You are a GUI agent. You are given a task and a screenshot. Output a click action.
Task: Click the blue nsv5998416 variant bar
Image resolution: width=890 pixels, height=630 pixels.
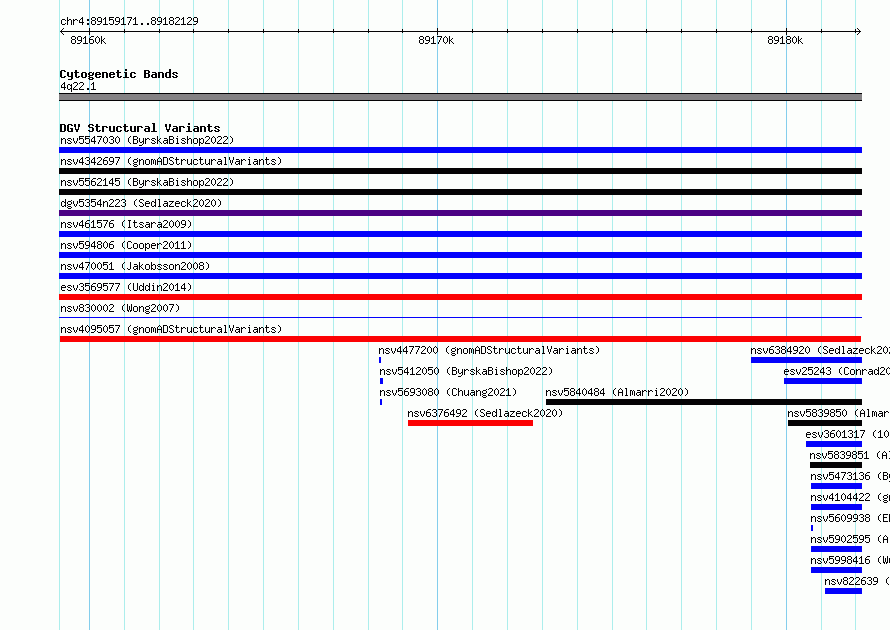[x=837, y=570]
